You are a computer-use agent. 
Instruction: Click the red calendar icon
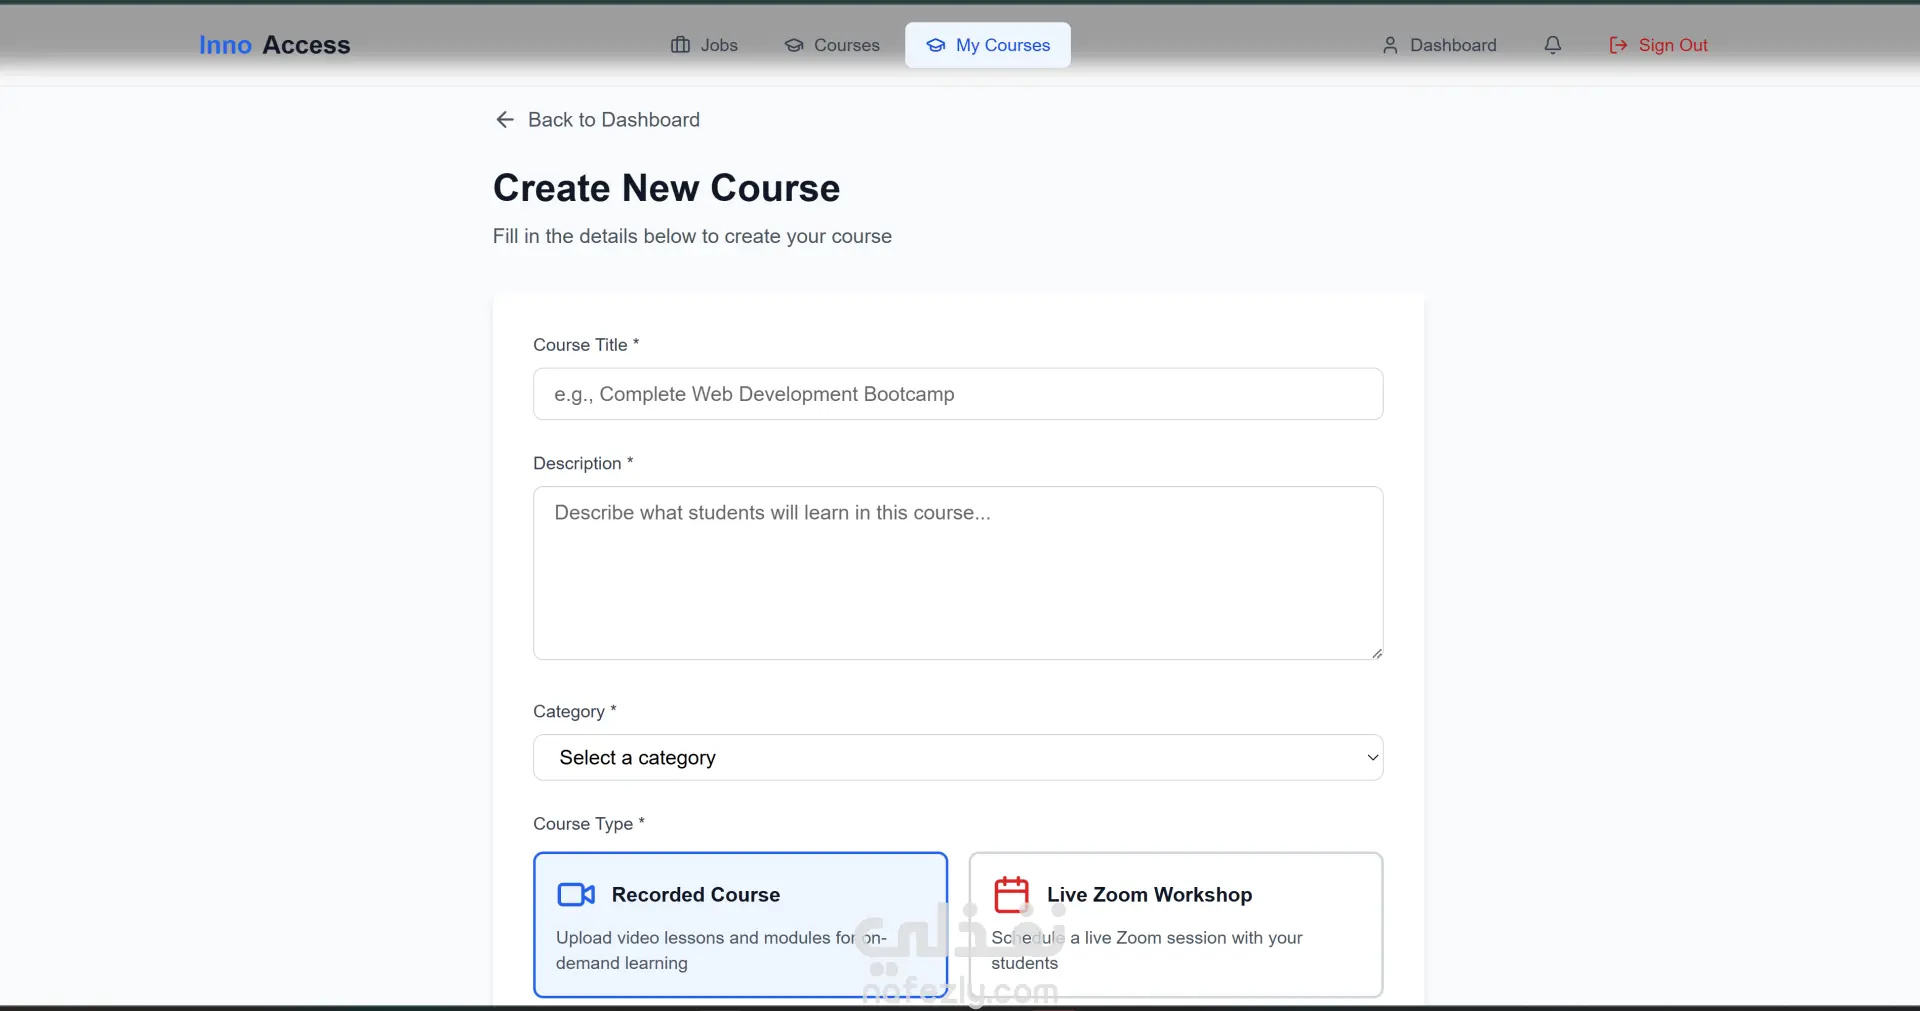tap(1011, 894)
